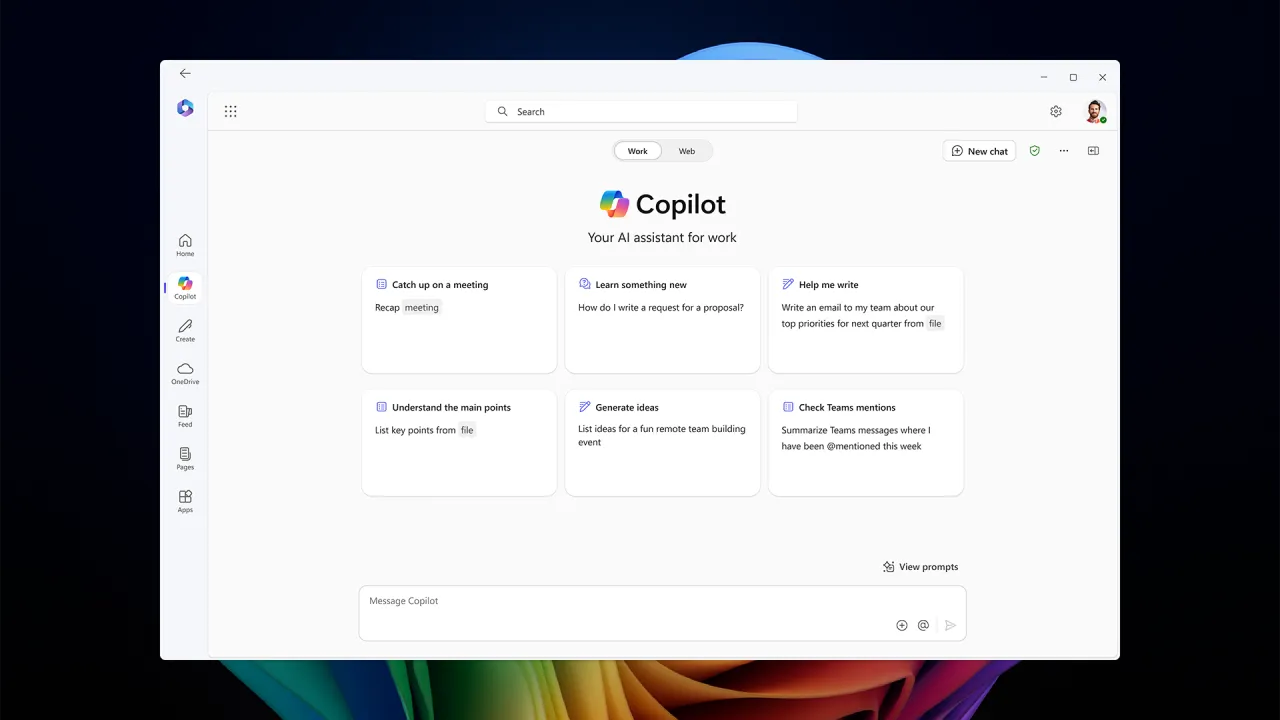This screenshot has width=1280, height=720.
Task: Click the attach file plus icon
Action: tap(902, 625)
